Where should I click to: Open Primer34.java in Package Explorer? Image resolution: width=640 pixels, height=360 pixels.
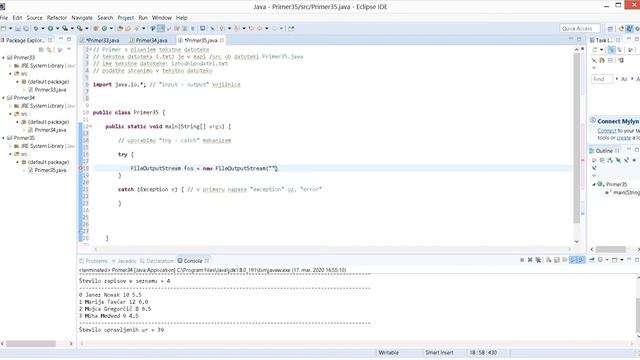click(50, 130)
